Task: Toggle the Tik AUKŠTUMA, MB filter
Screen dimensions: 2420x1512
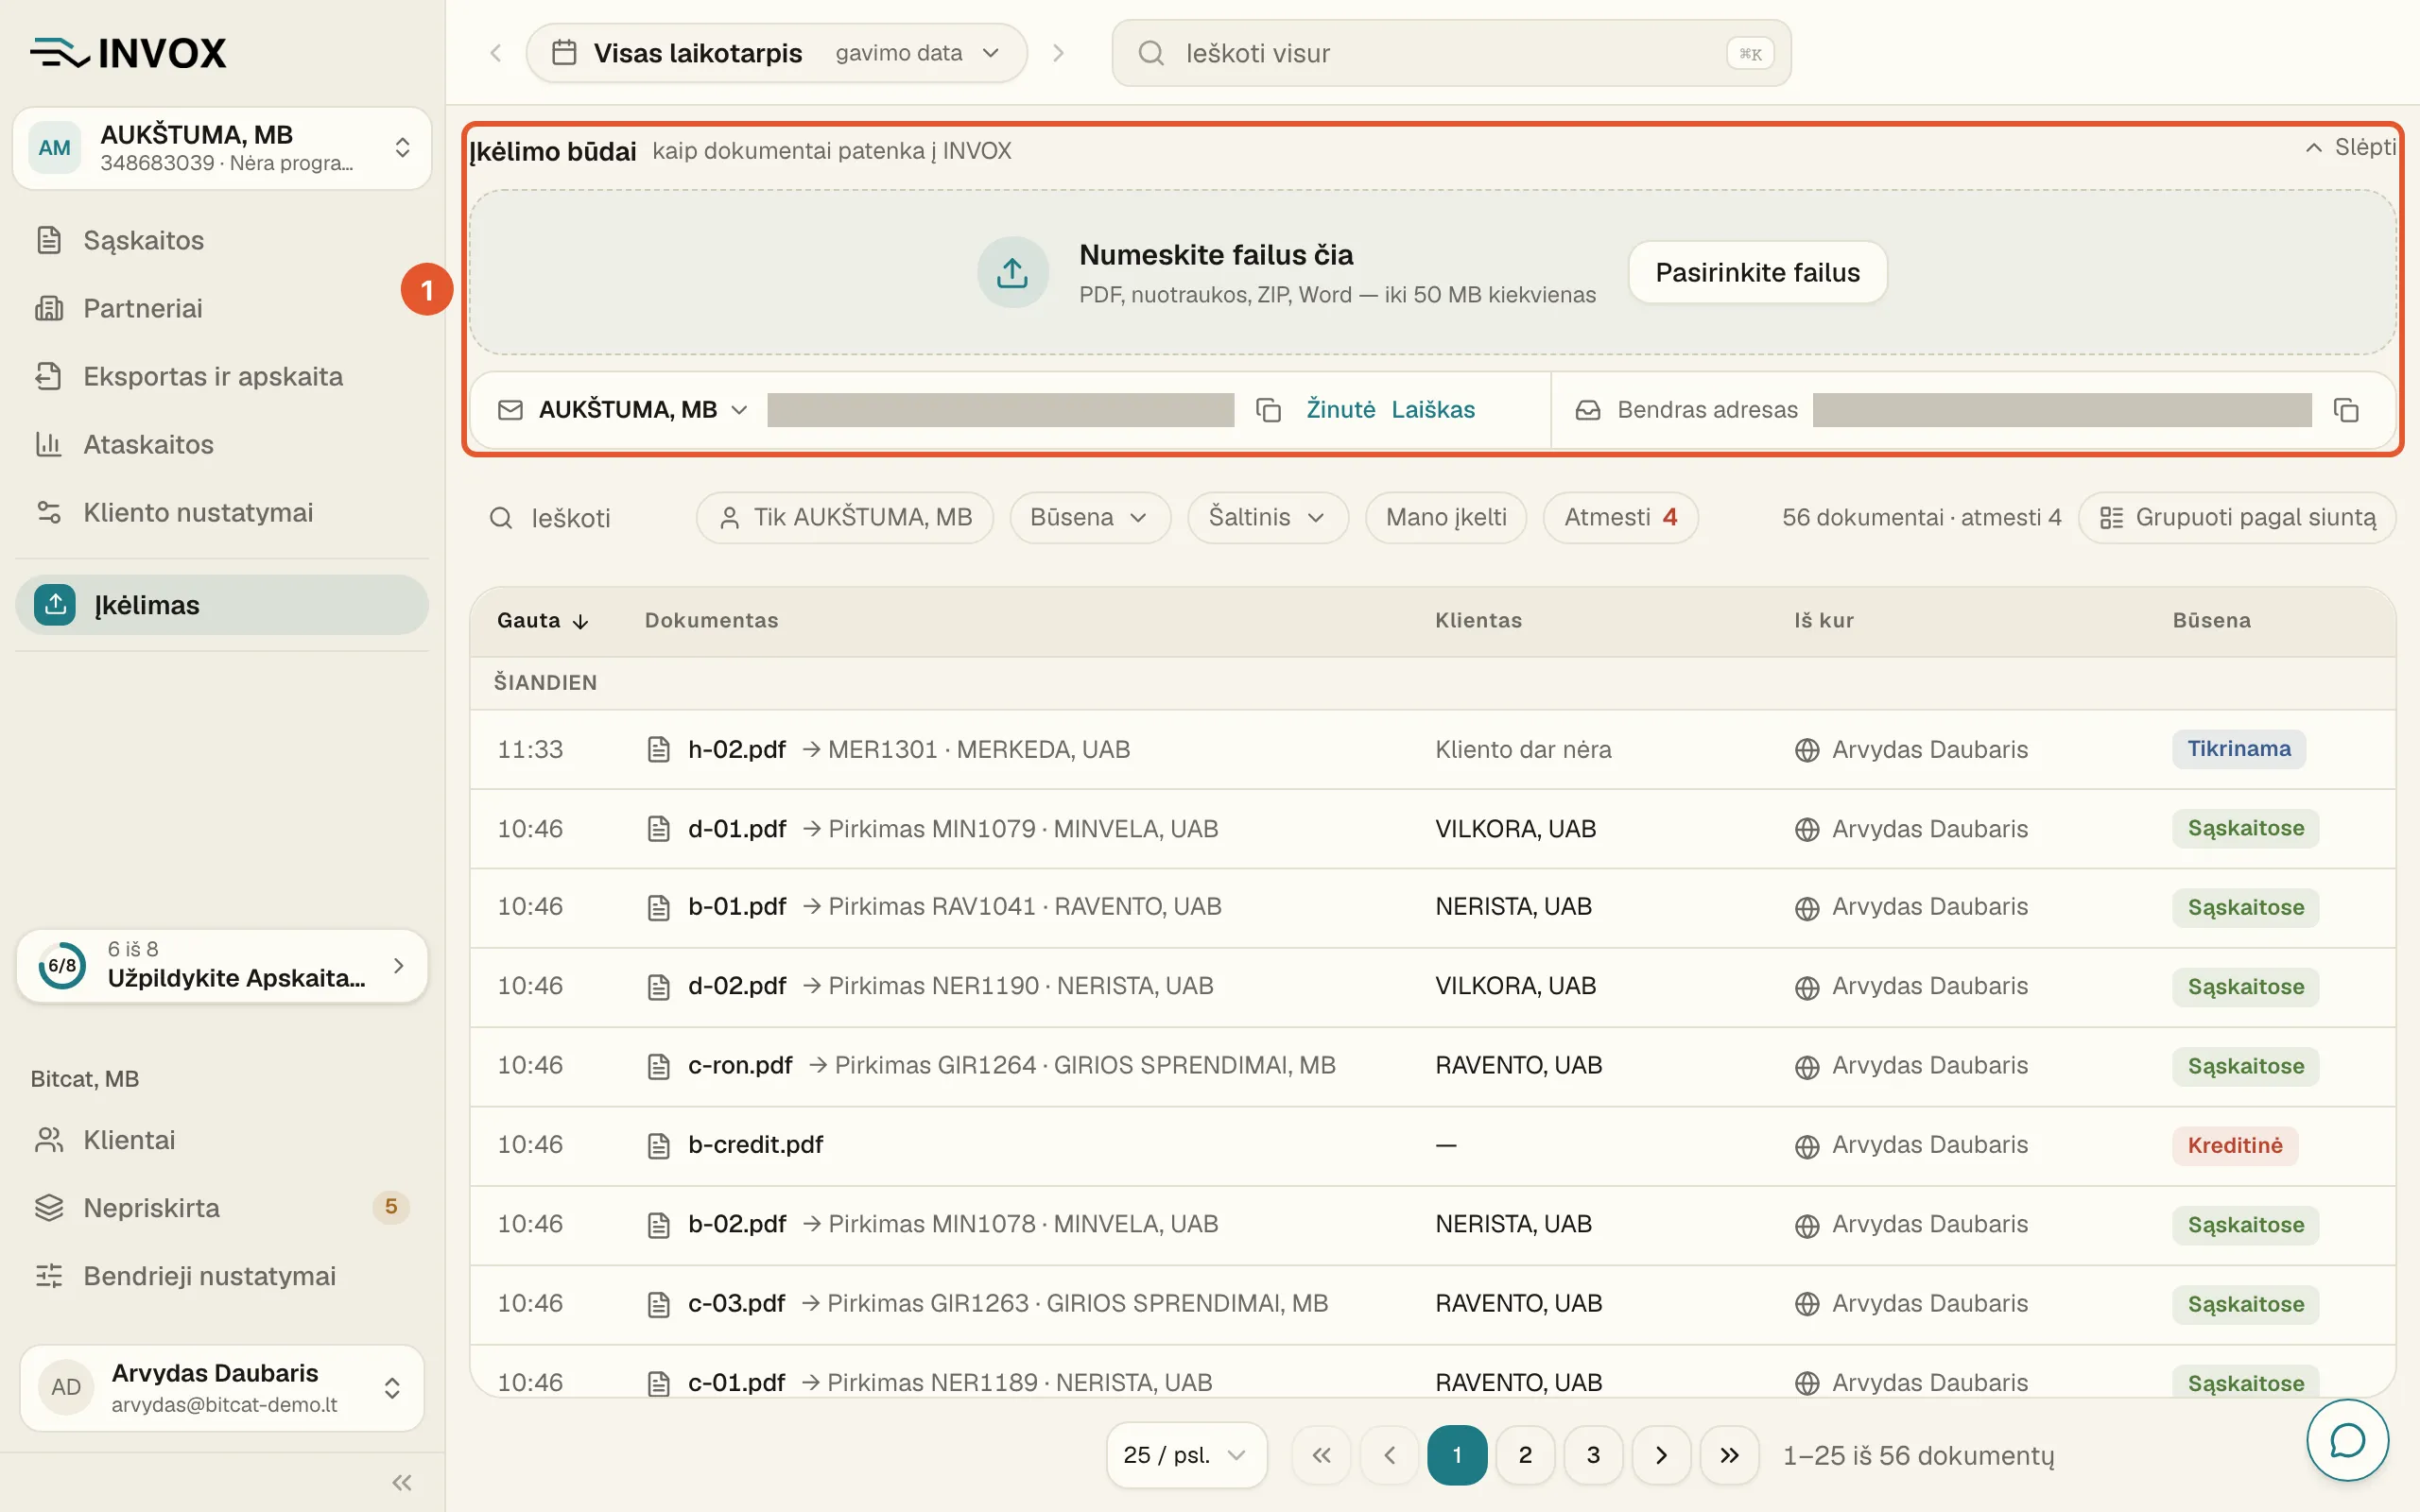Action: (845, 517)
